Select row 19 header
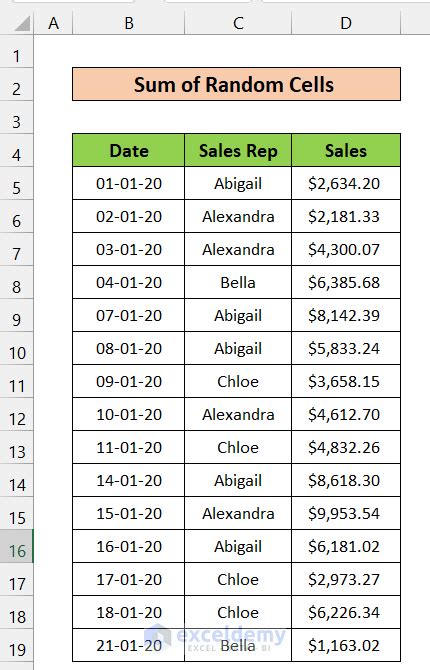430x670 pixels. pyautogui.click(x=17, y=645)
